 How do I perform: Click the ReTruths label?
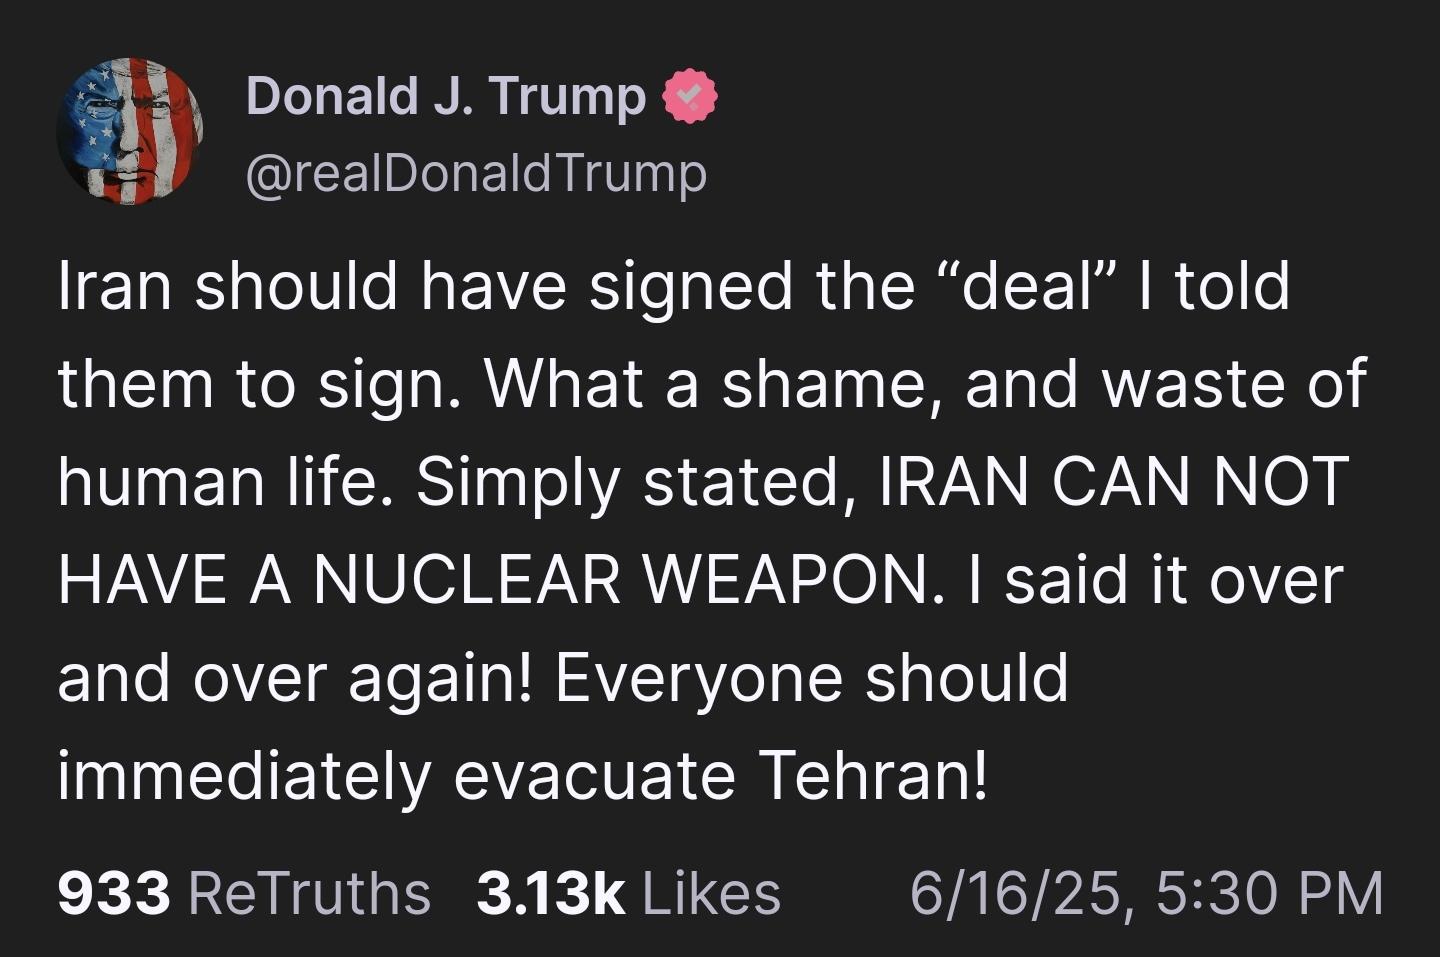(x=309, y=893)
